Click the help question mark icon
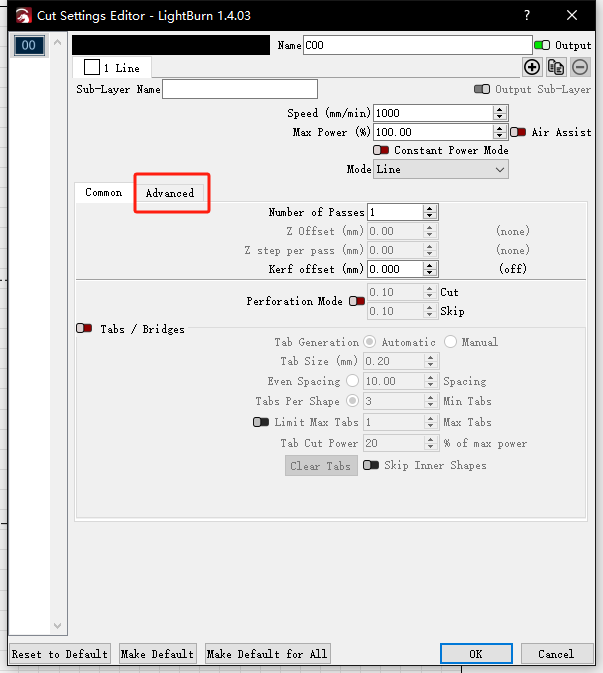Screen dimensions: 603x673 (527, 15)
